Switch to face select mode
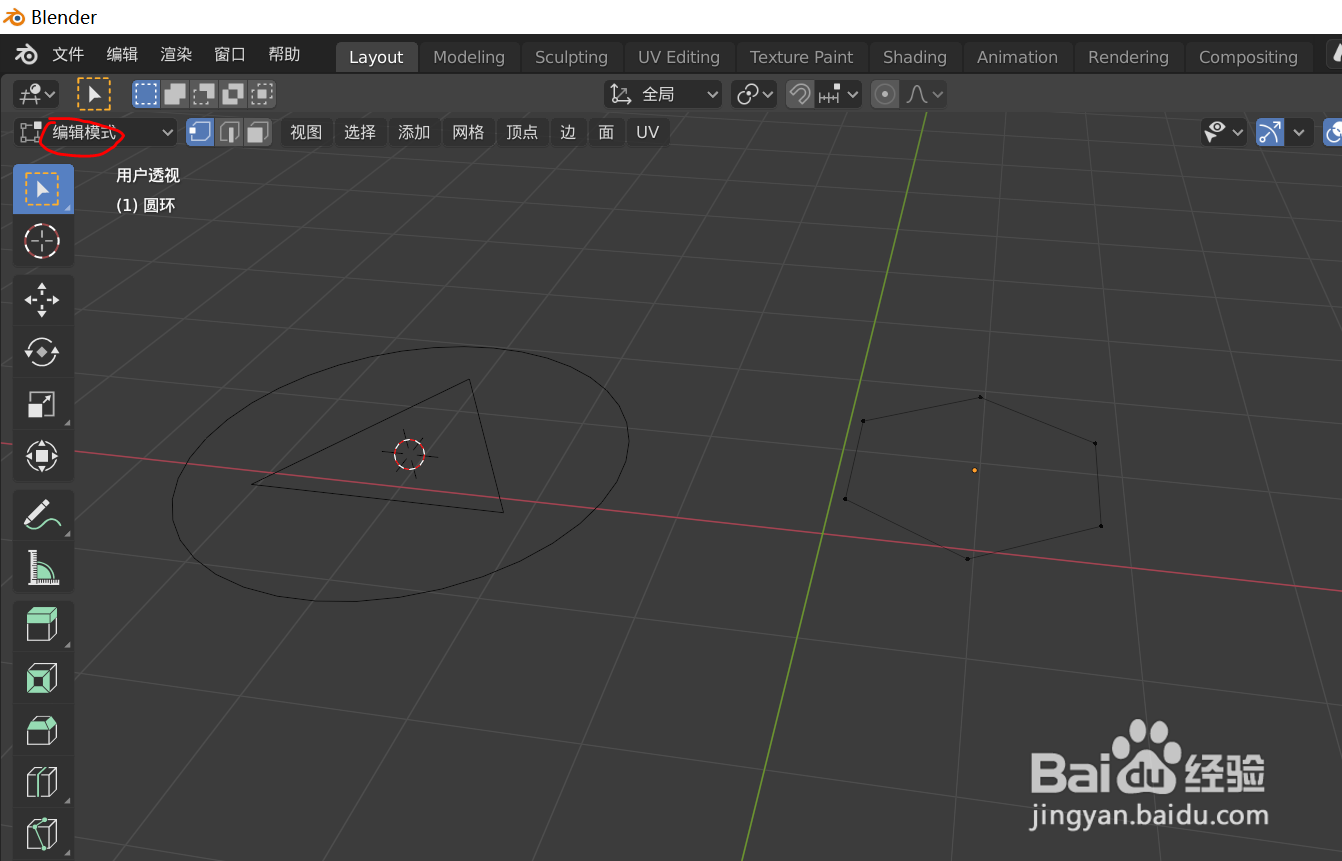 255,131
